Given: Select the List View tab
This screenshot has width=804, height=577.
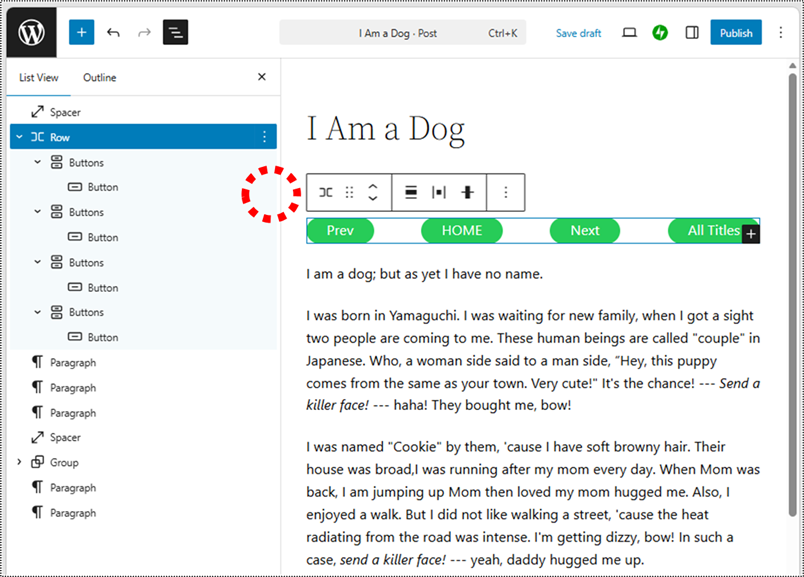Looking at the screenshot, I should coord(39,77).
